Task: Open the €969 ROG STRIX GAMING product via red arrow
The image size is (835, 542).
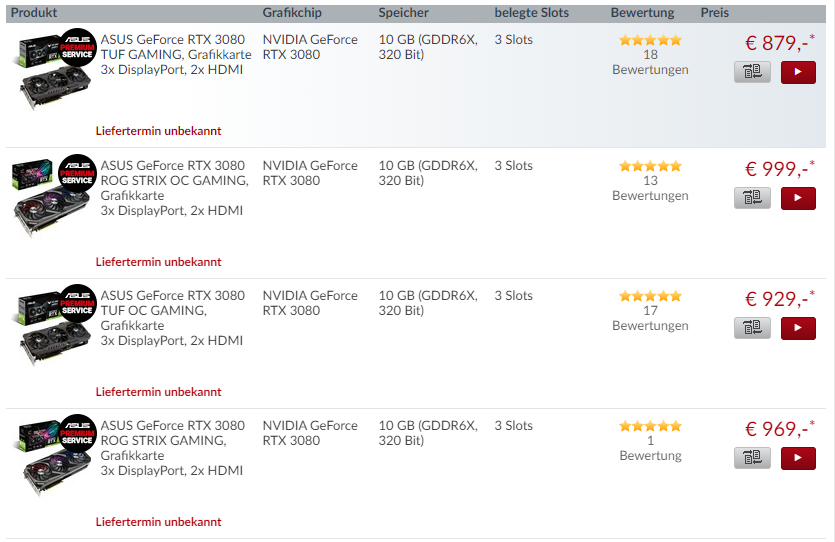Action: (x=798, y=458)
